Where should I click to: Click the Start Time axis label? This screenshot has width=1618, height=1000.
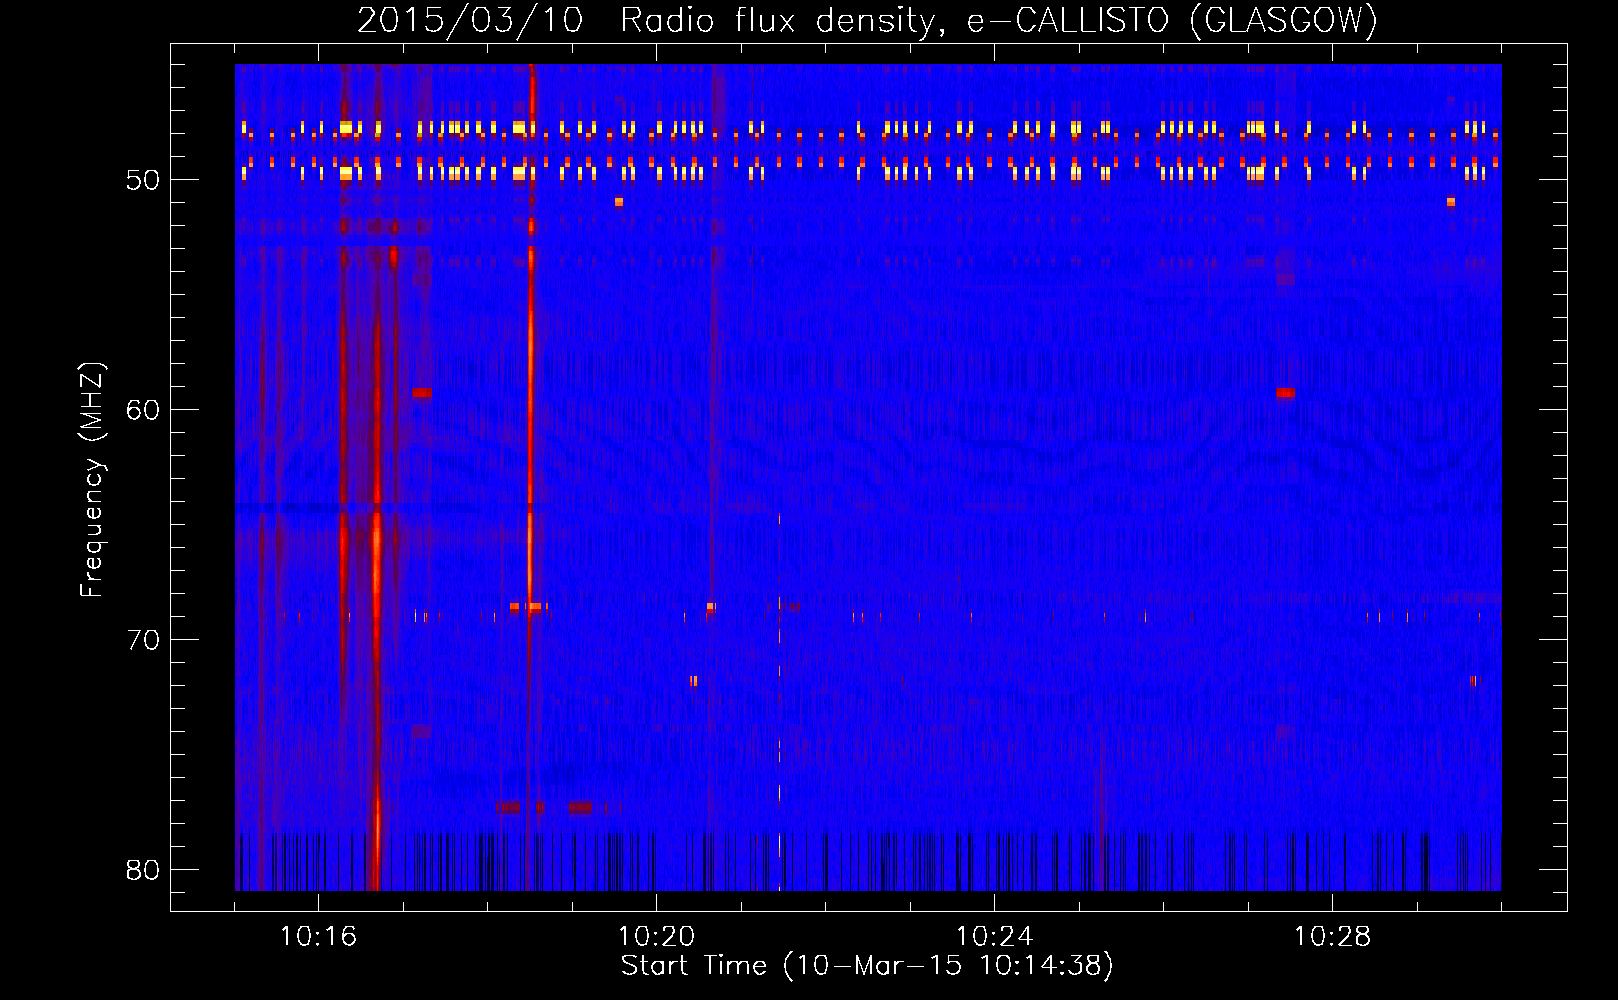point(867,966)
